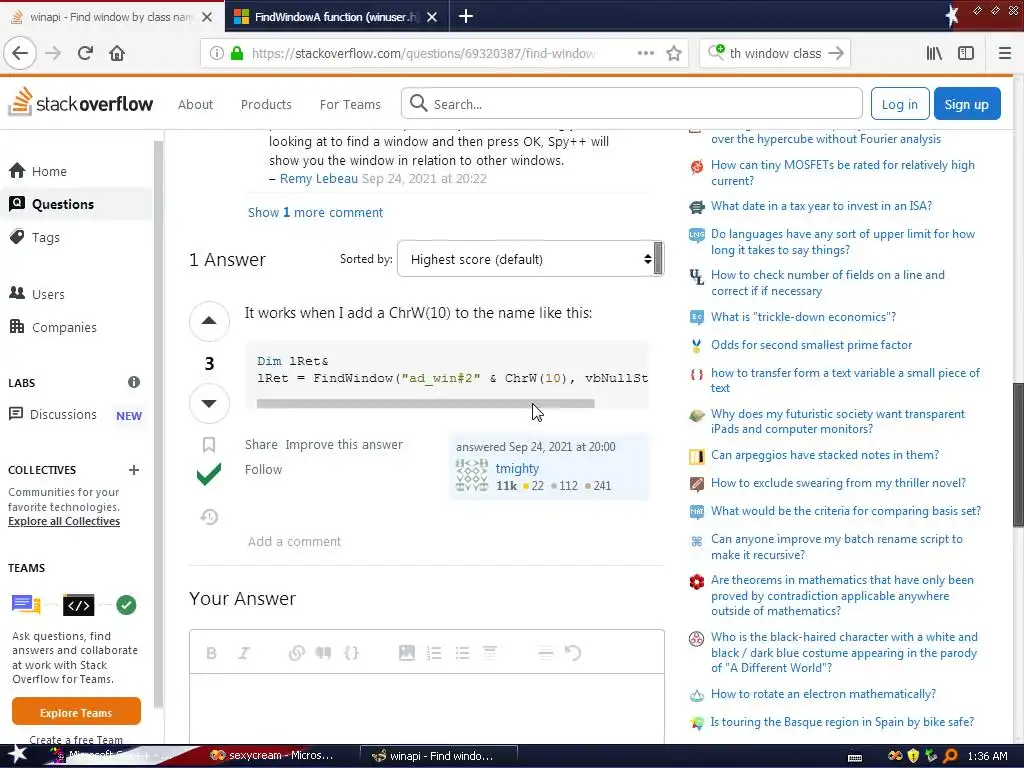Viewport: 1024px width, 768px height.
Task: Insert blockquote in the answer editor
Action: tap(323, 653)
